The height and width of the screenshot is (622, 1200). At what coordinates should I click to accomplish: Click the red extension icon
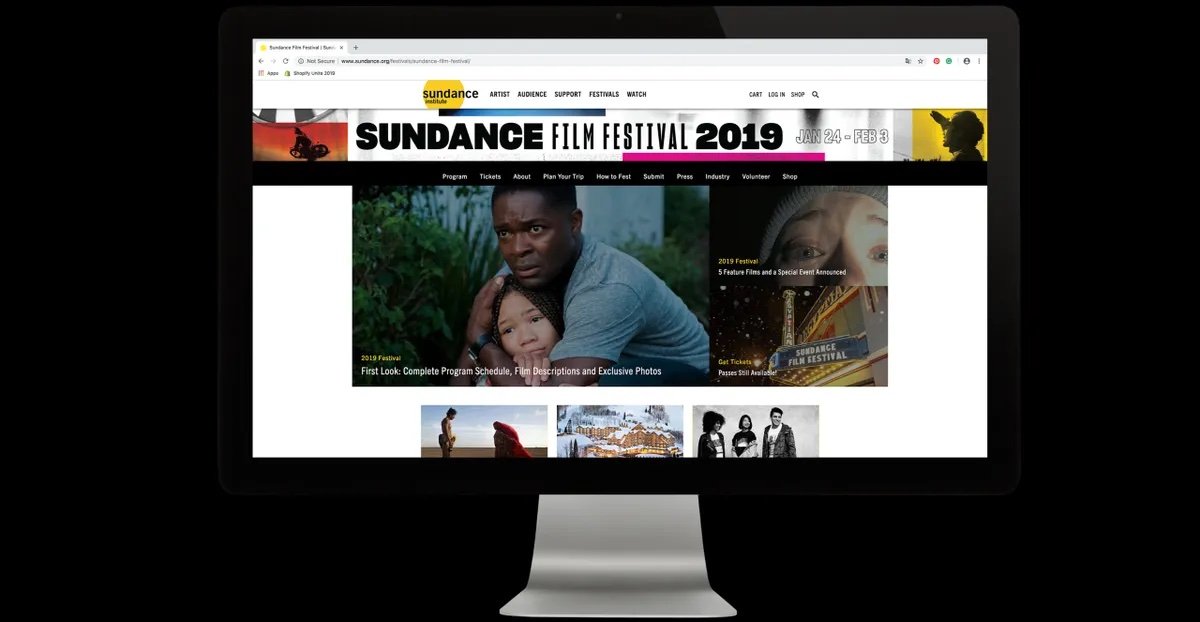pos(937,61)
